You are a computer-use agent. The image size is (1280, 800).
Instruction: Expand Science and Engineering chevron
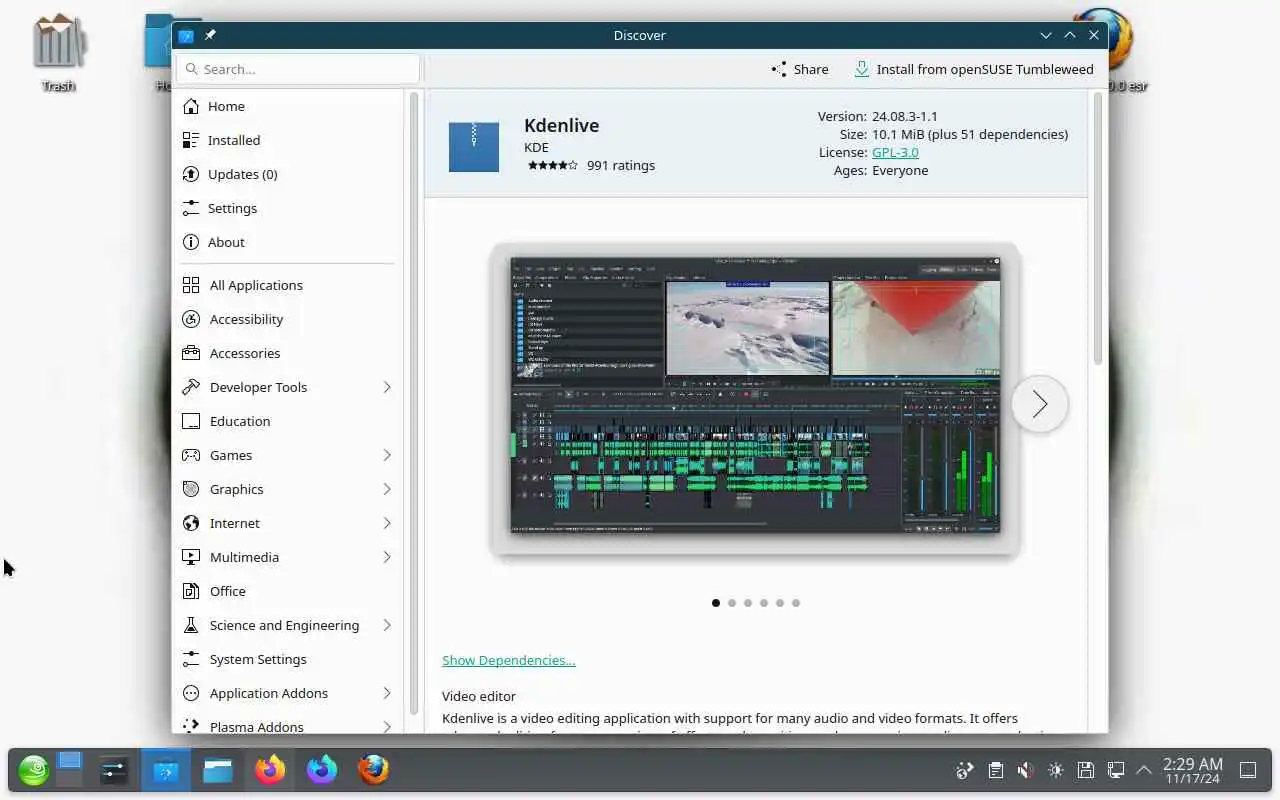pos(387,625)
